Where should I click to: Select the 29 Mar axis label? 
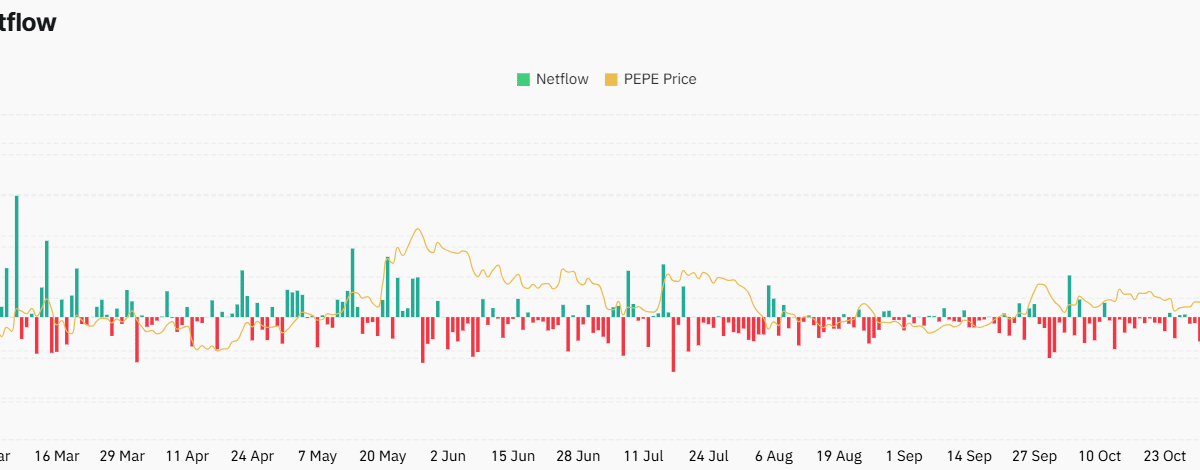pyautogui.click(x=122, y=456)
